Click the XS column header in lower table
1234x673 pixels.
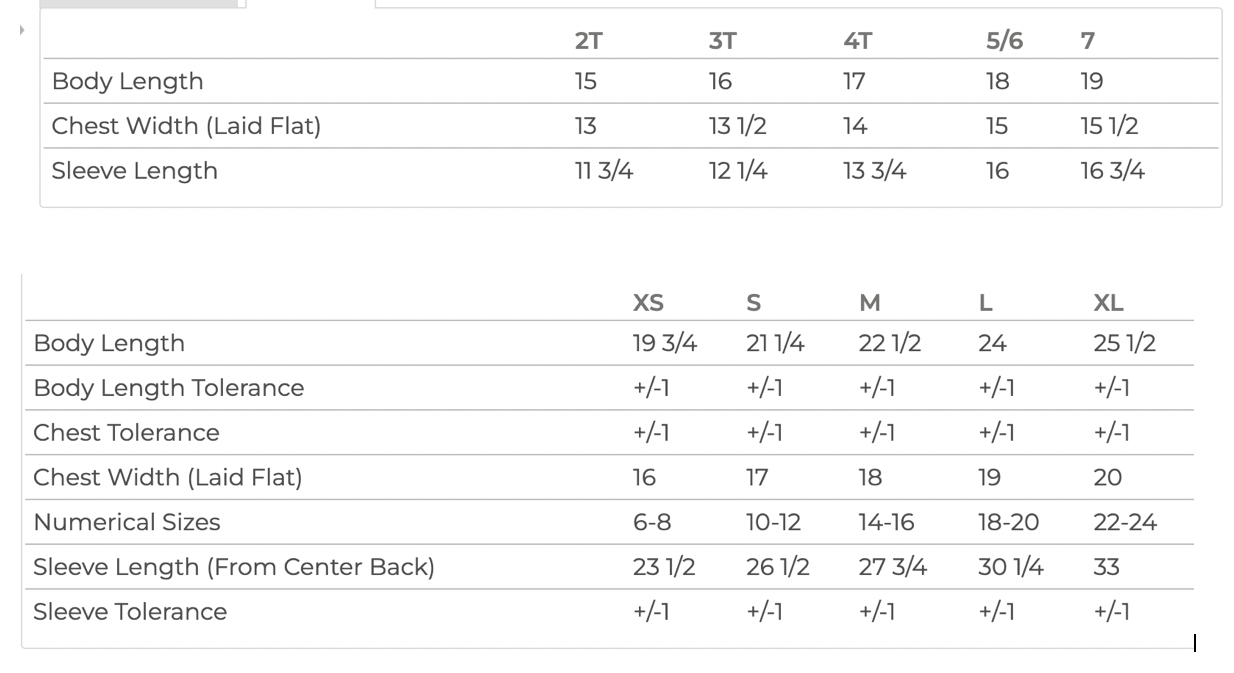coord(648,303)
